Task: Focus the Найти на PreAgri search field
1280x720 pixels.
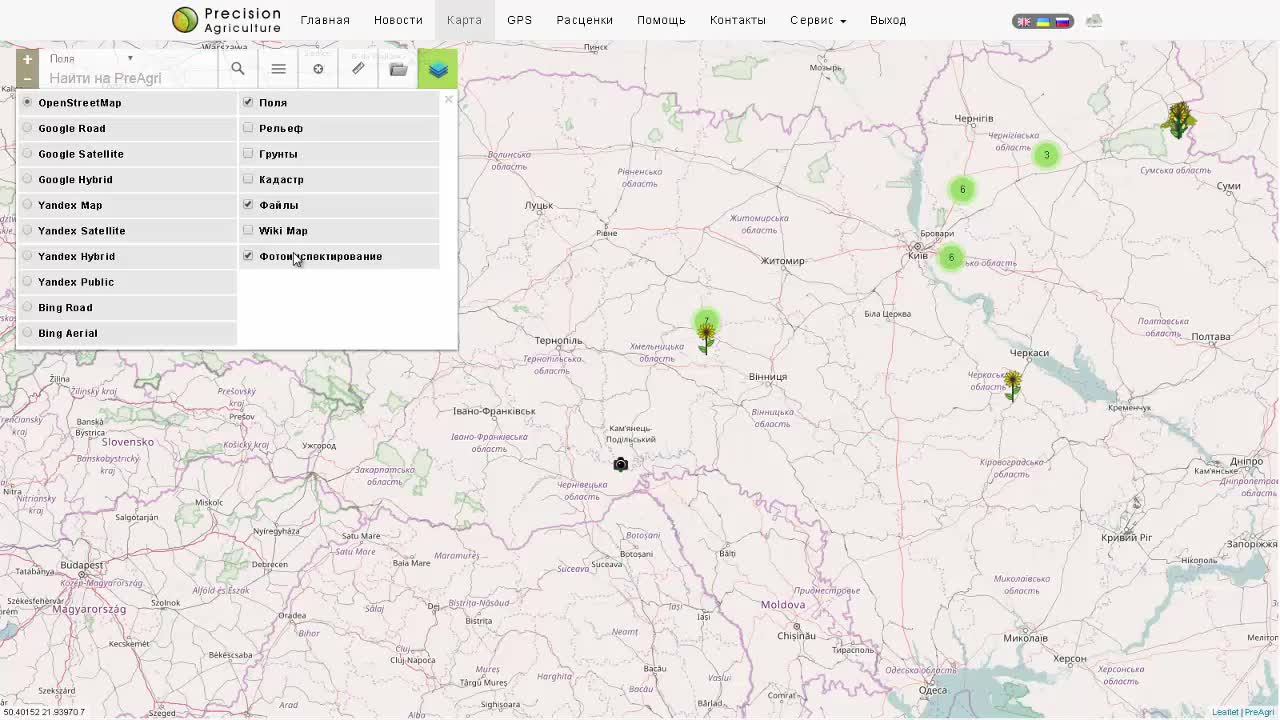Action: click(131, 78)
